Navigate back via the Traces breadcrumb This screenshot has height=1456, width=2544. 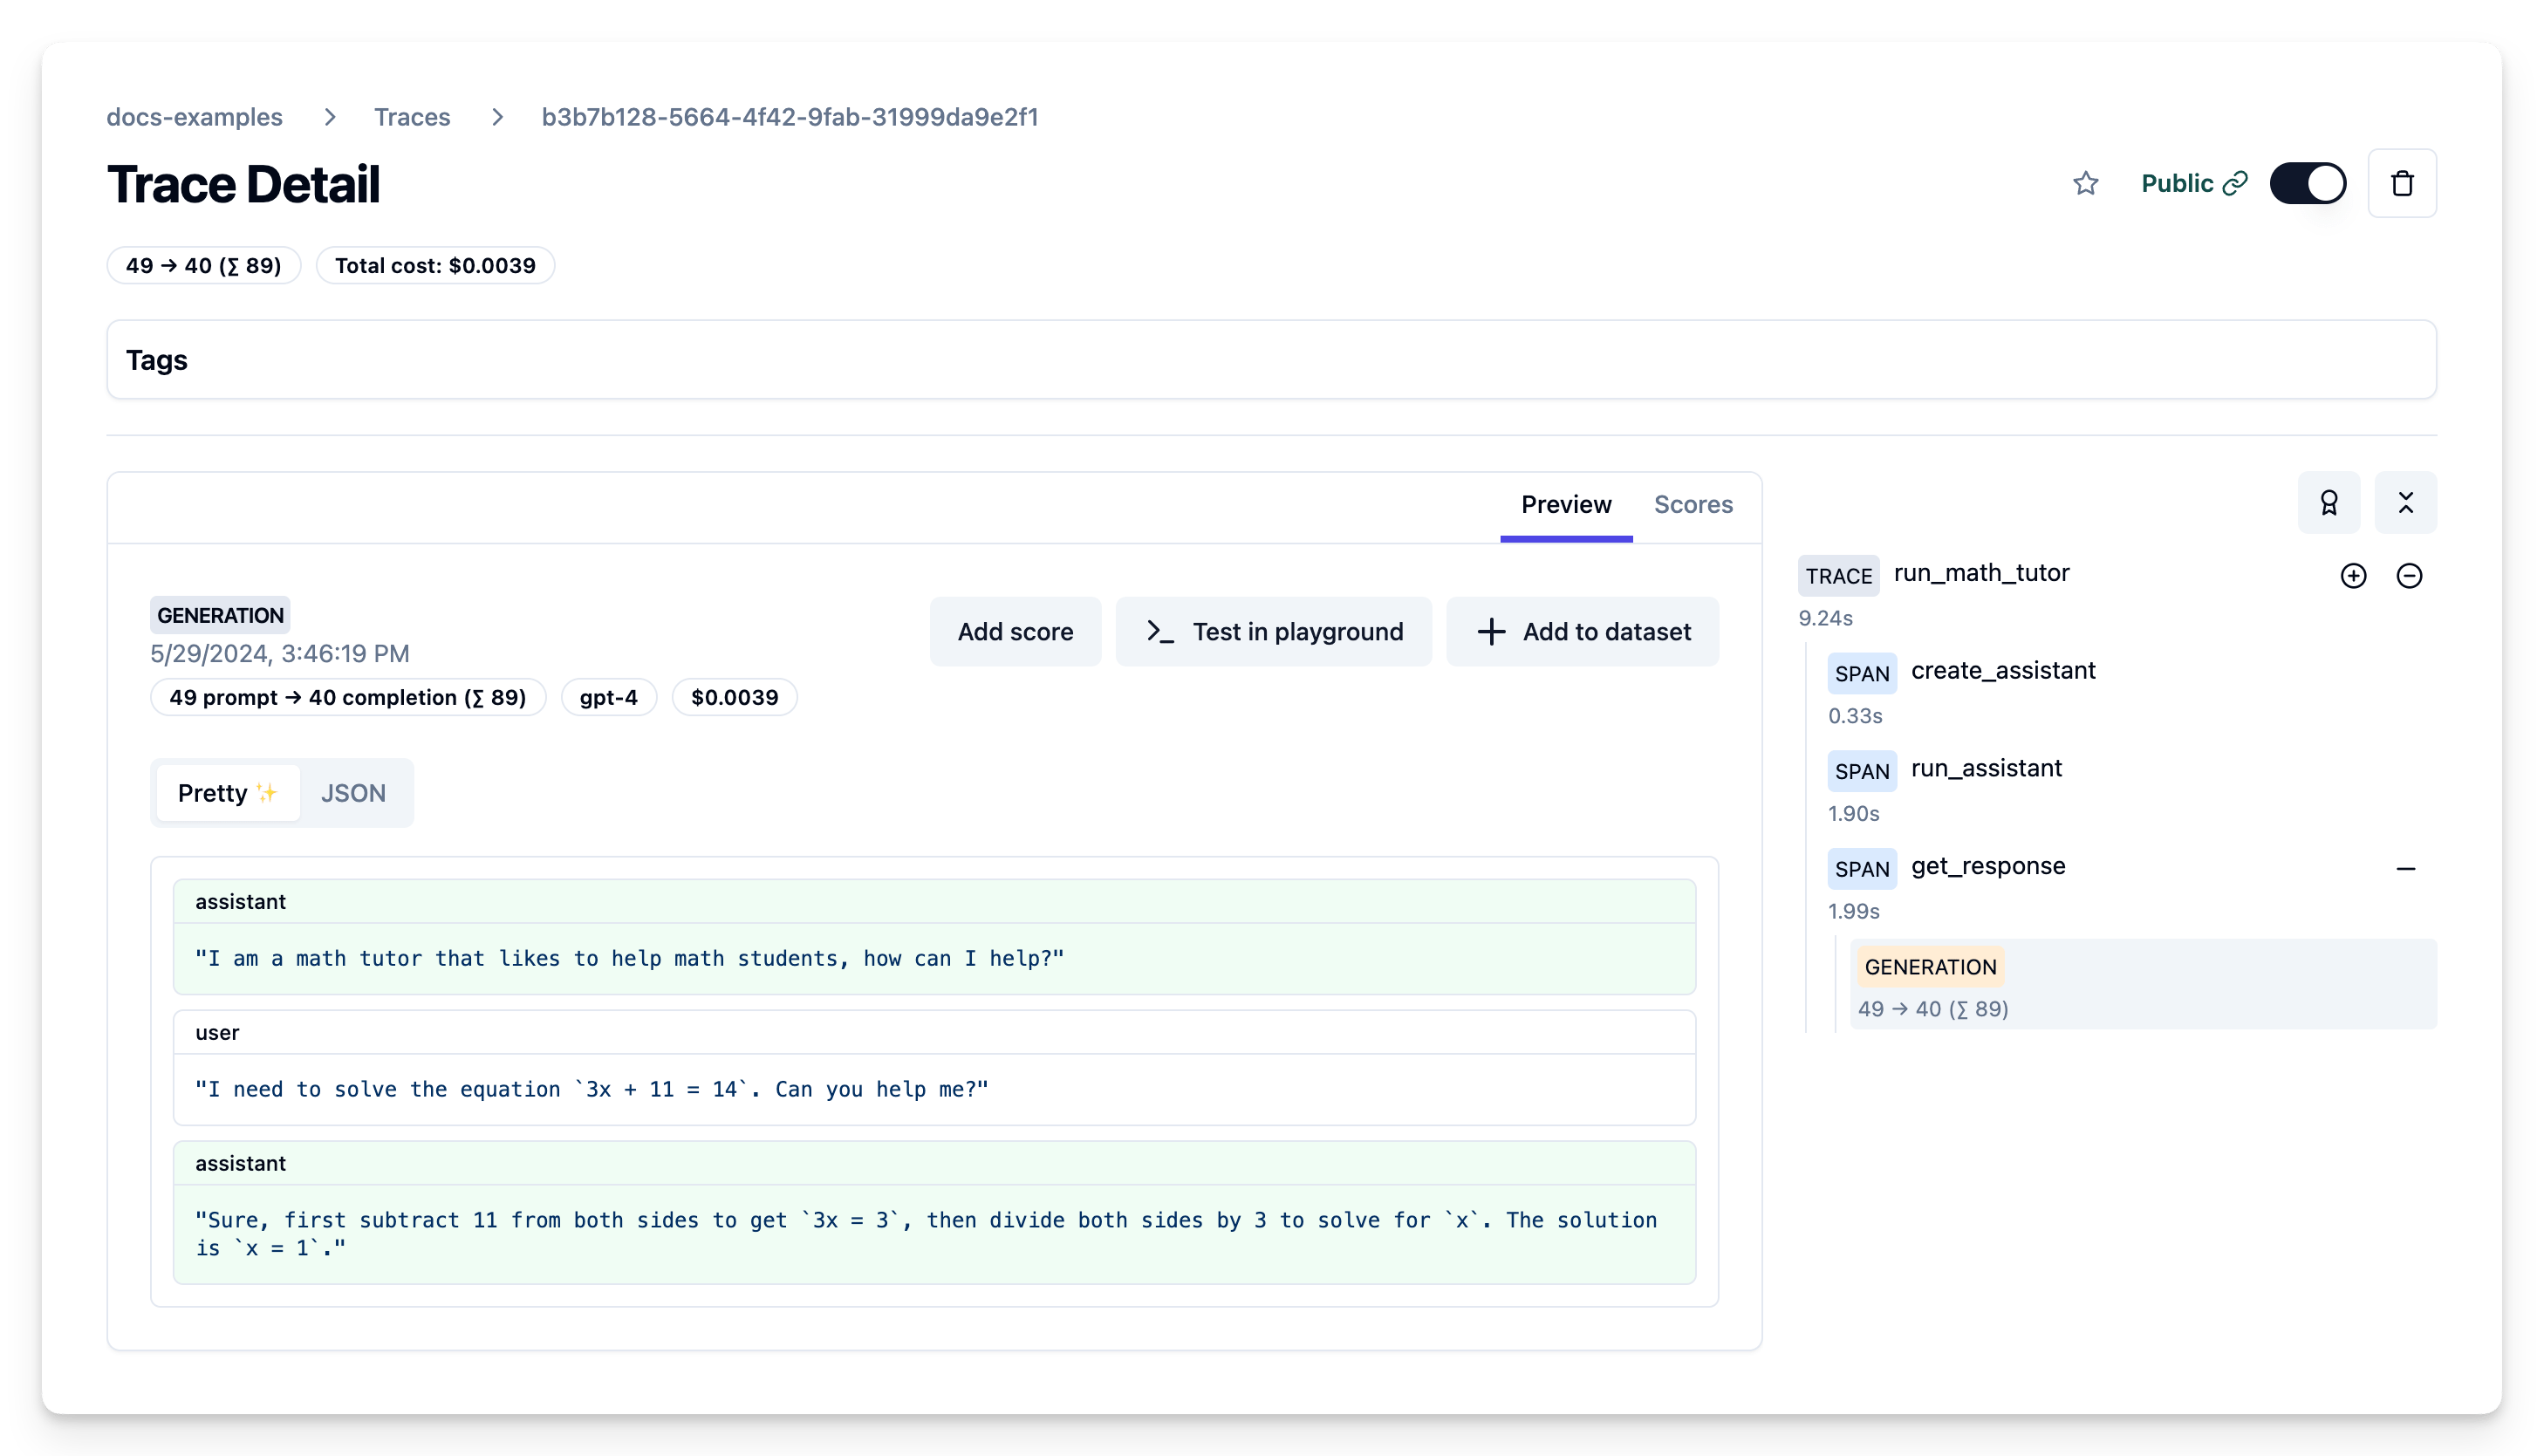click(x=412, y=117)
